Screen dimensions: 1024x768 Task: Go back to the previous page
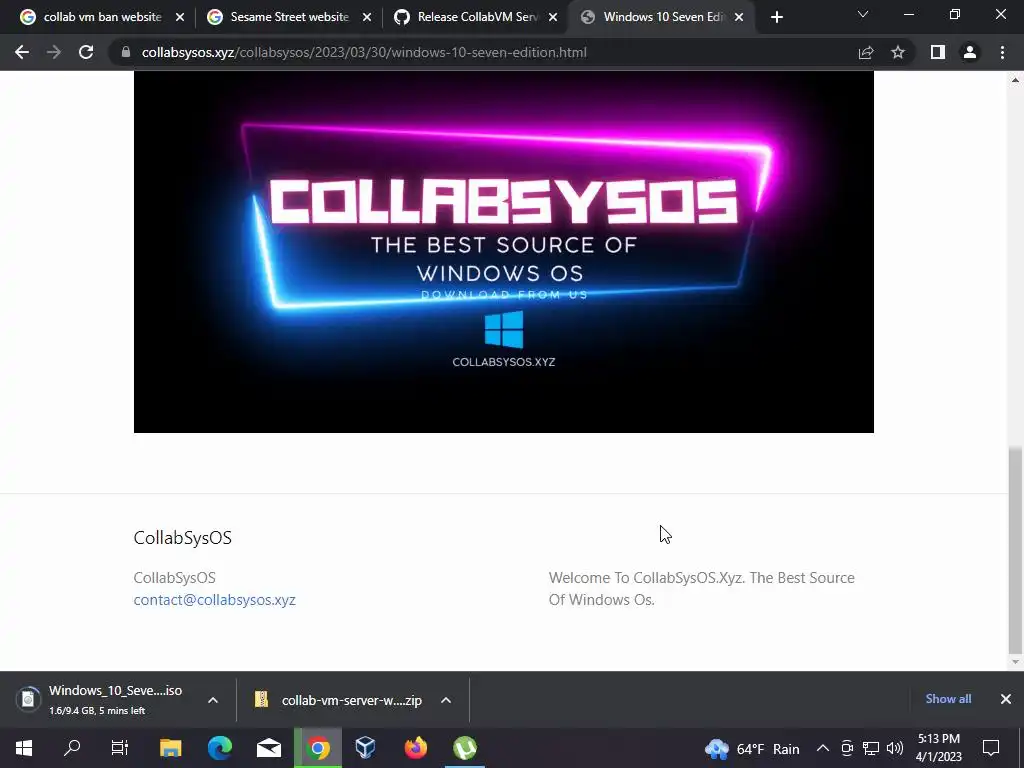click(22, 52)
